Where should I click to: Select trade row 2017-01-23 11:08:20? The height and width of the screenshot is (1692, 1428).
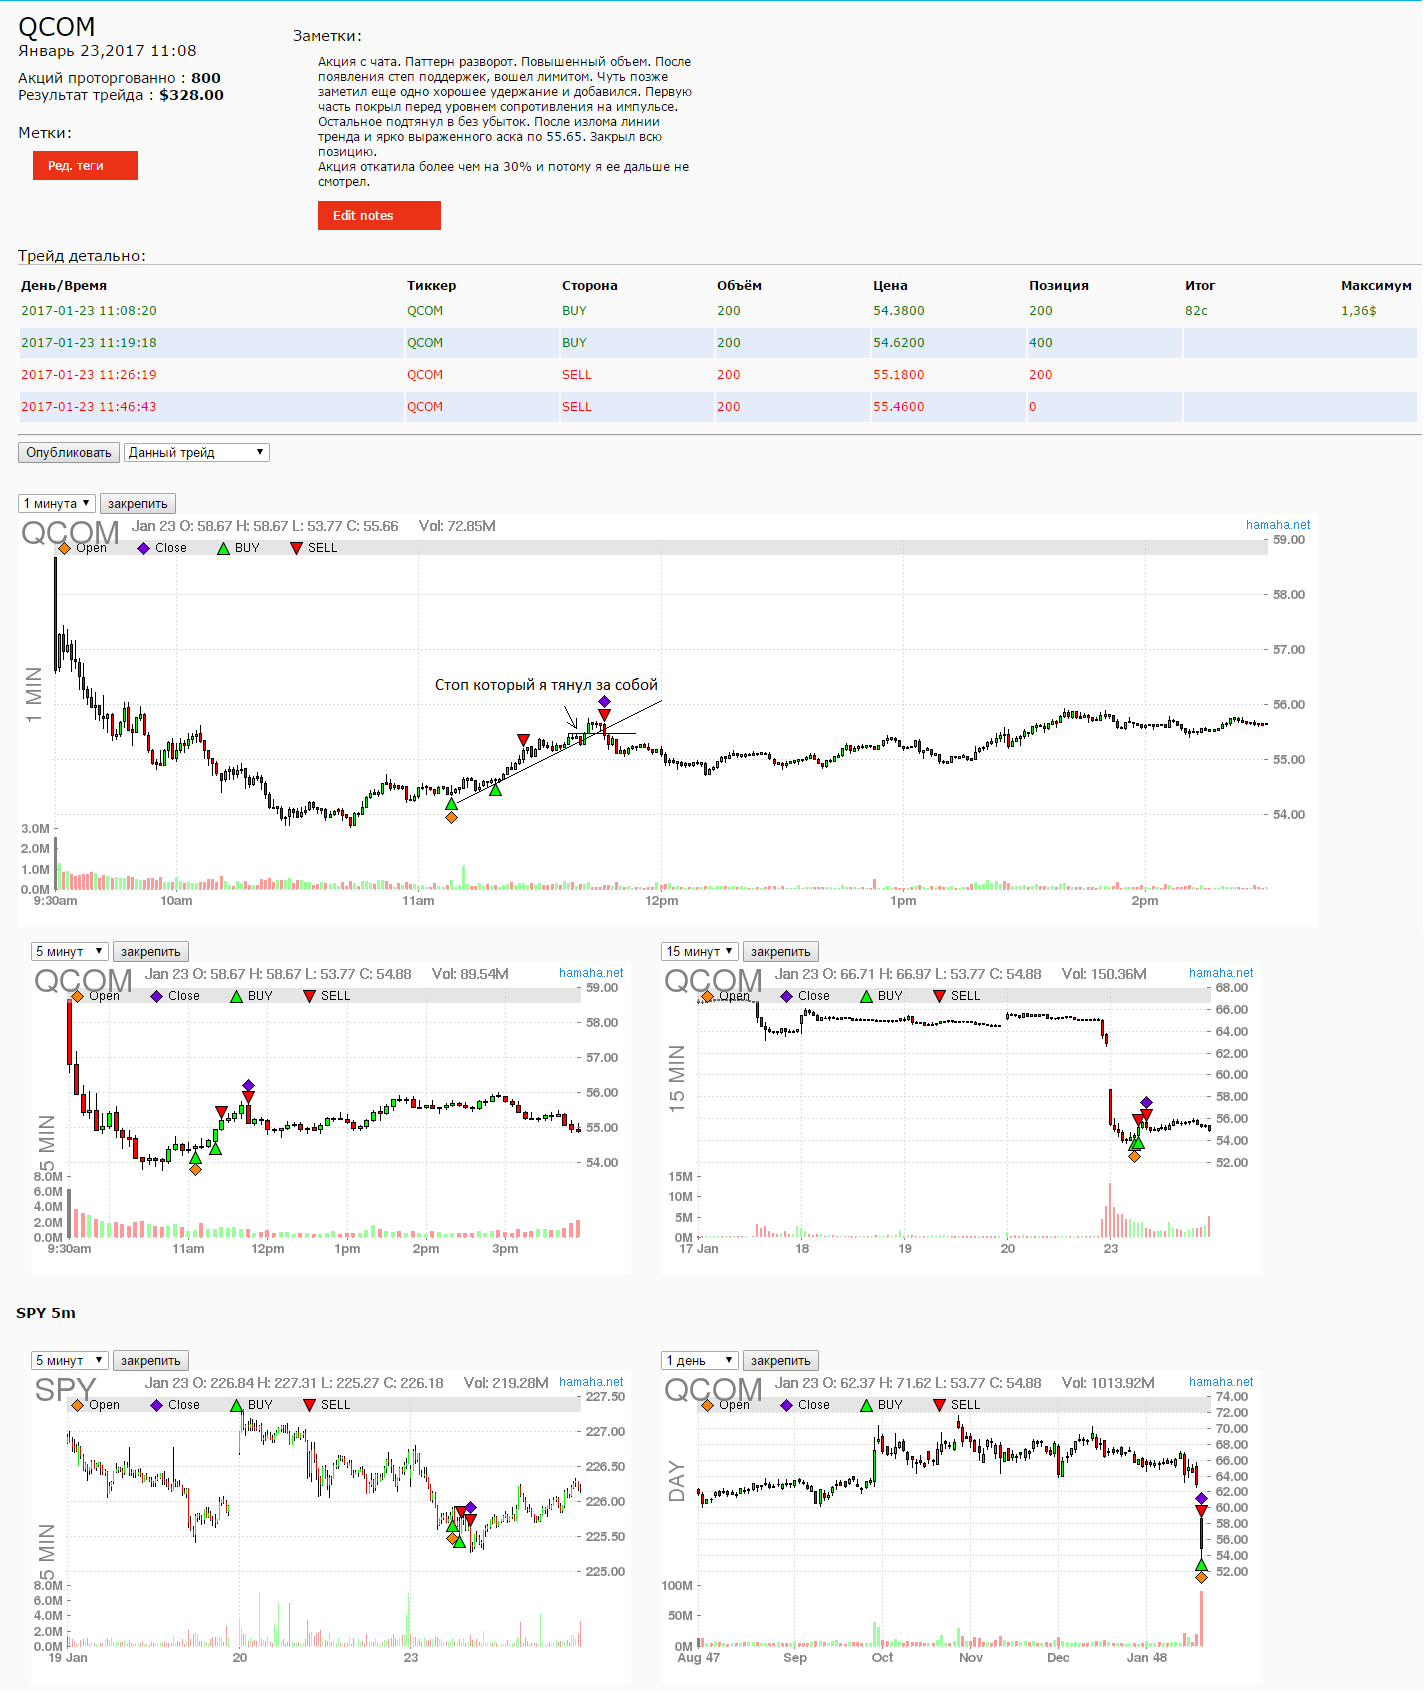(x=718, y=311)
